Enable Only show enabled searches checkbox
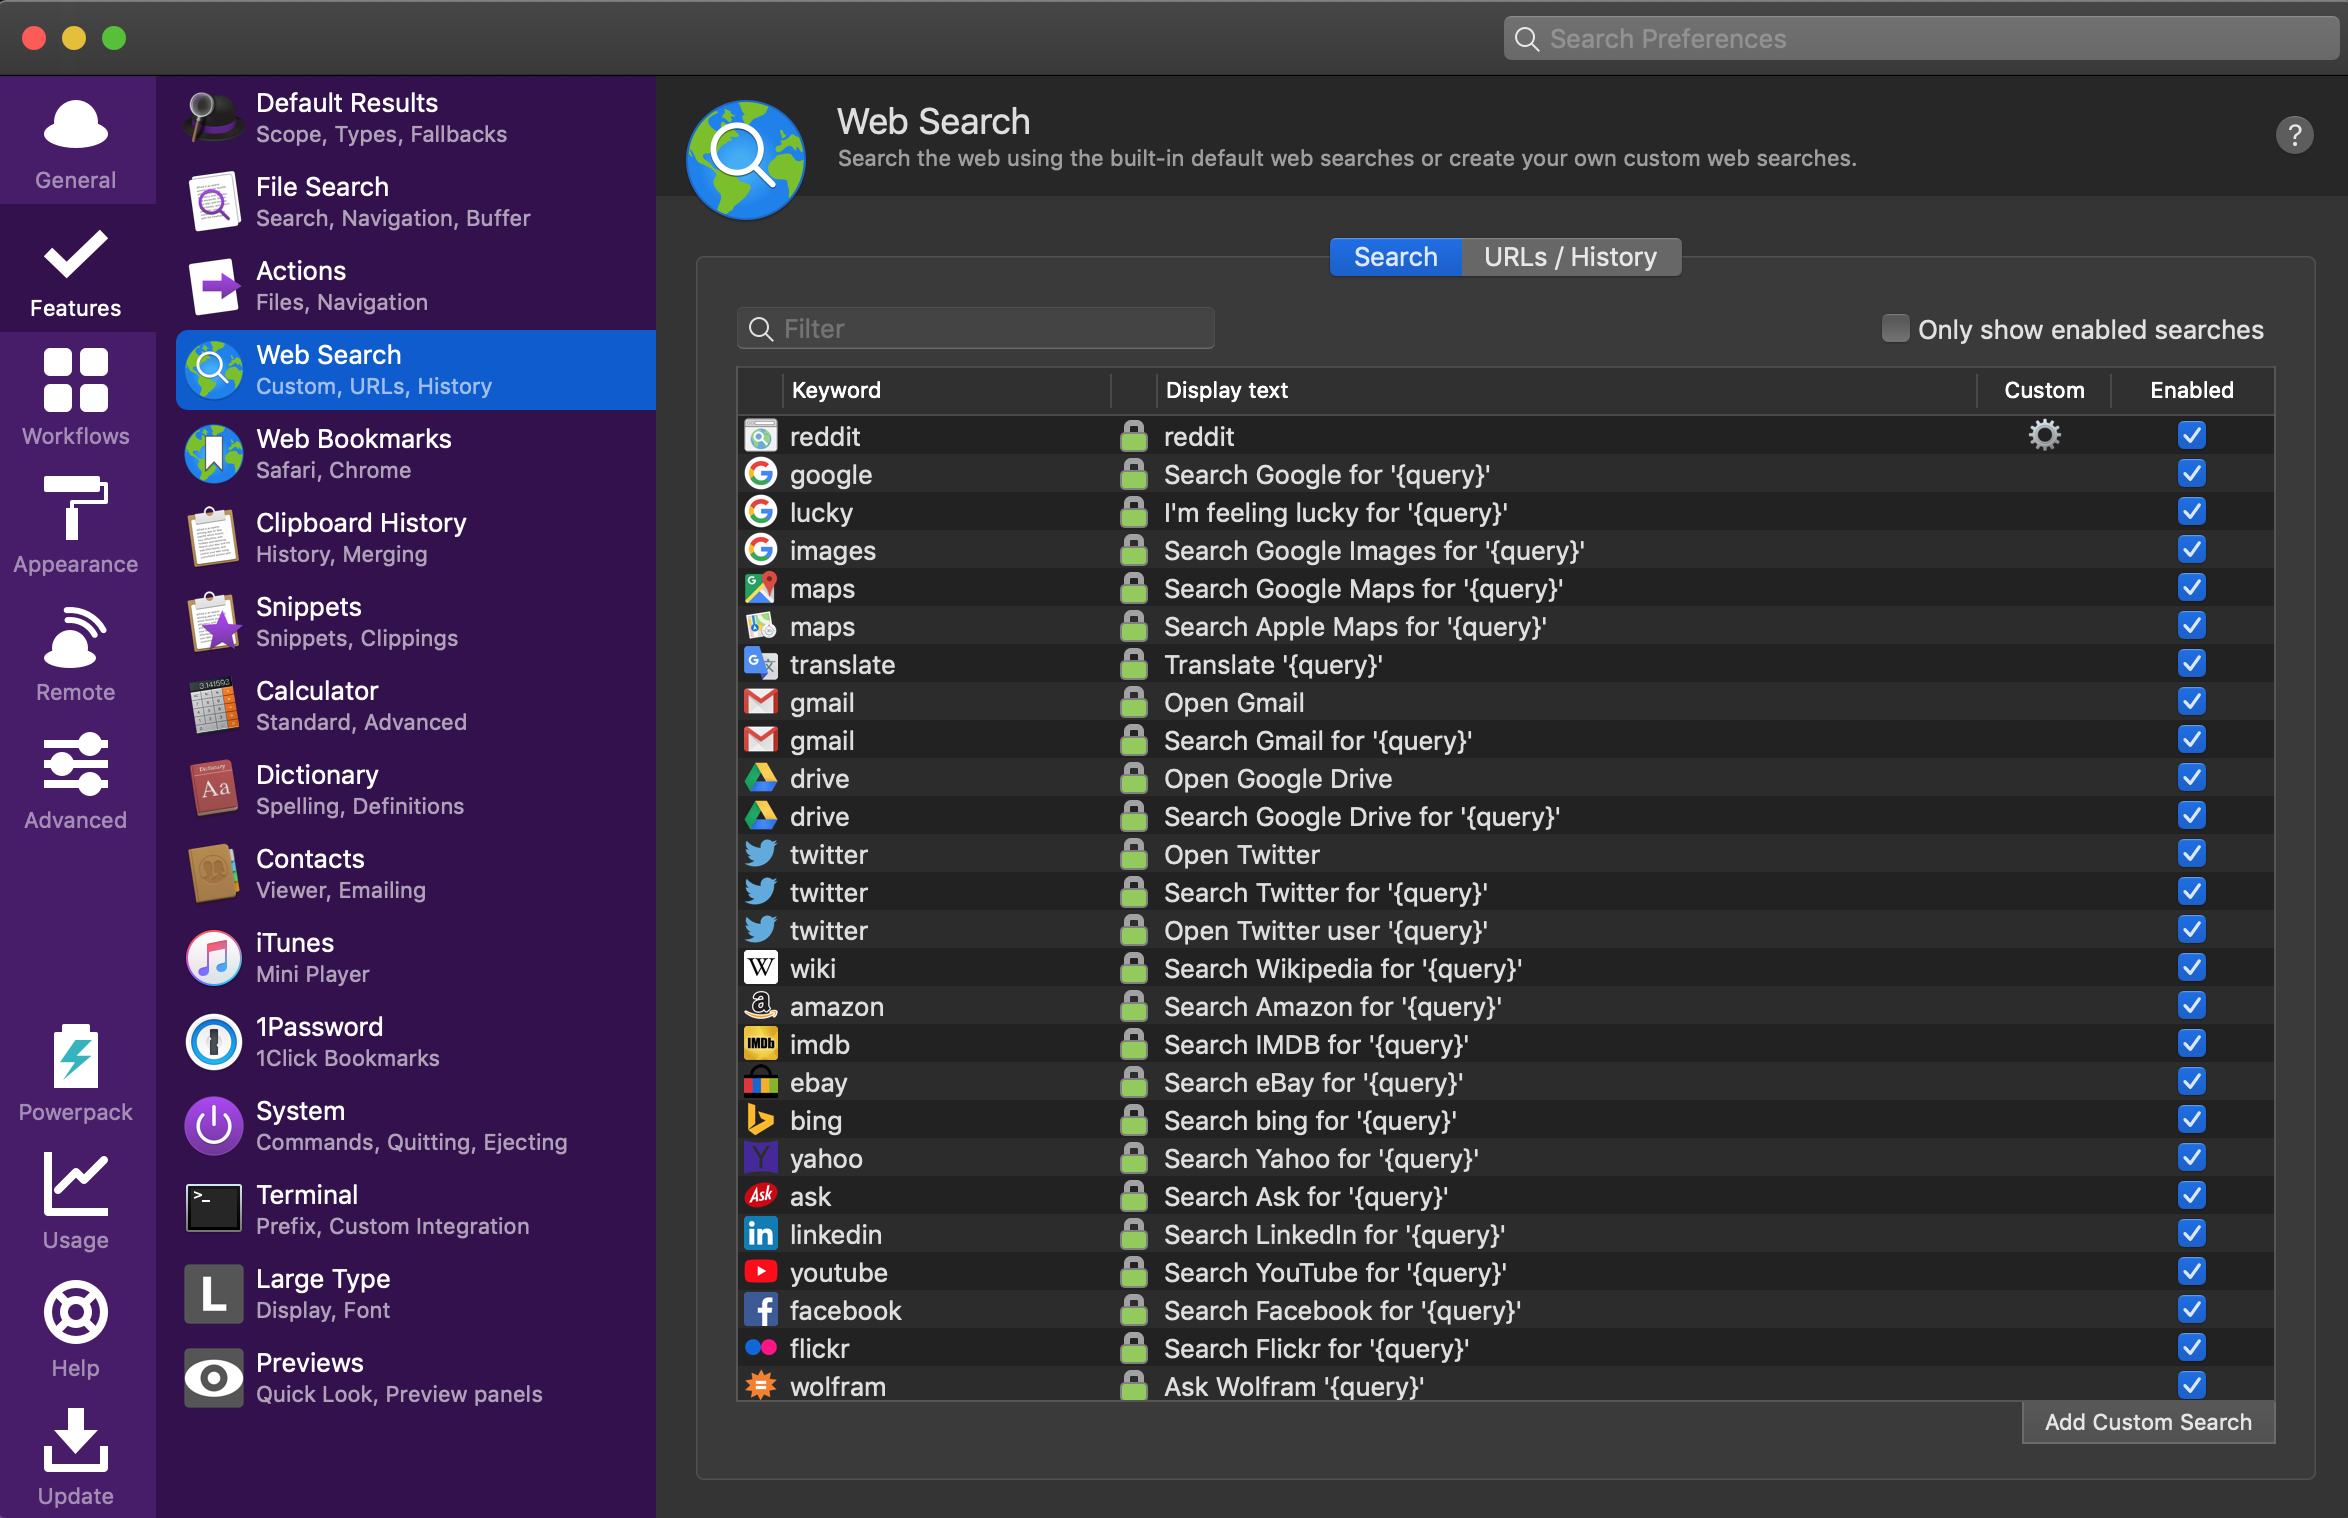 1895,329
